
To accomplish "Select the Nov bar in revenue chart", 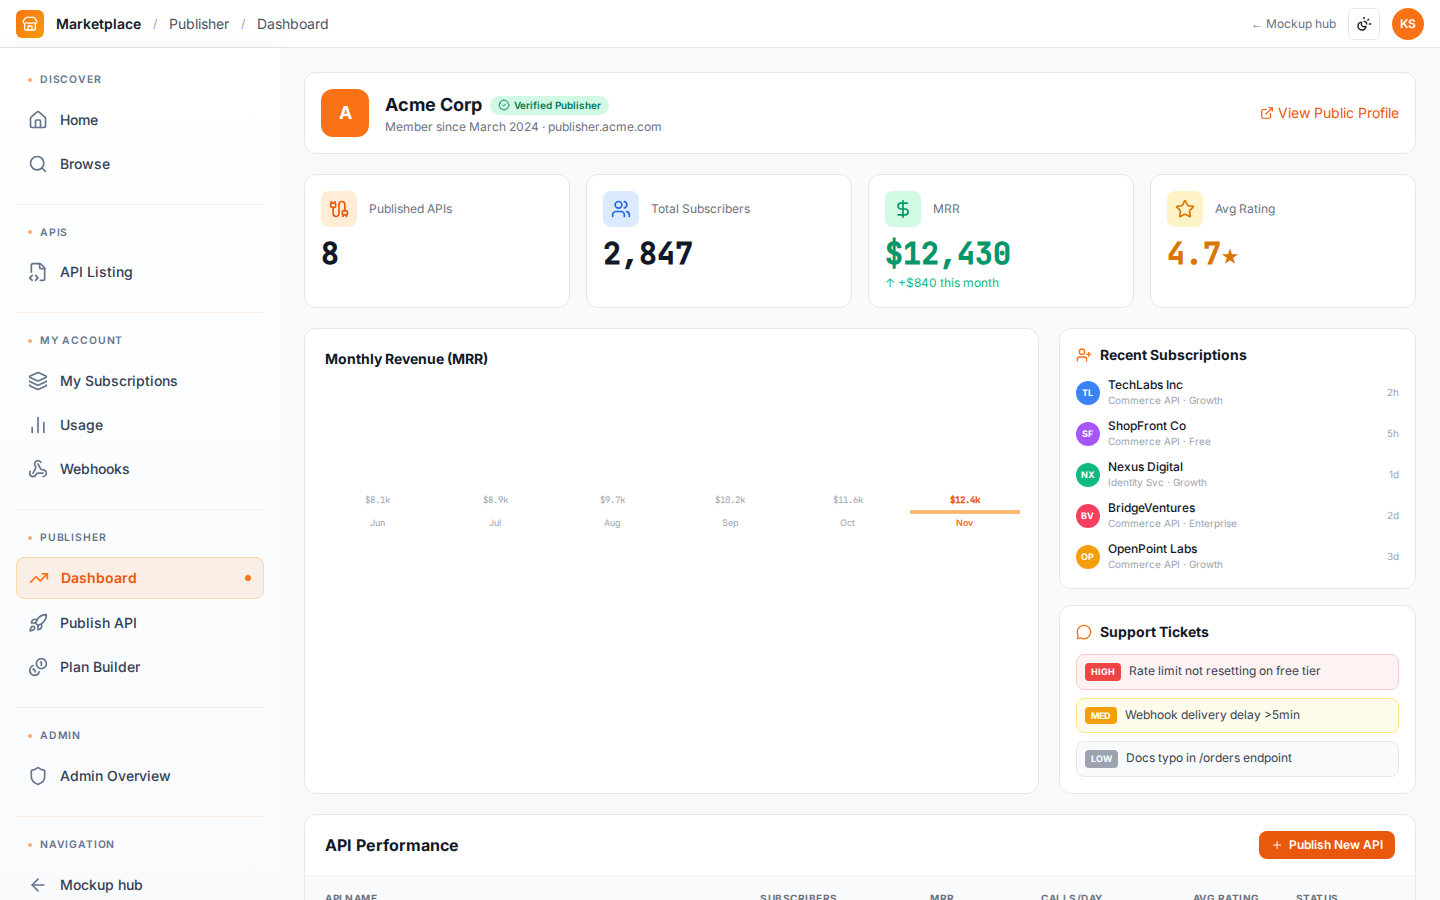I will pos(965,511).
